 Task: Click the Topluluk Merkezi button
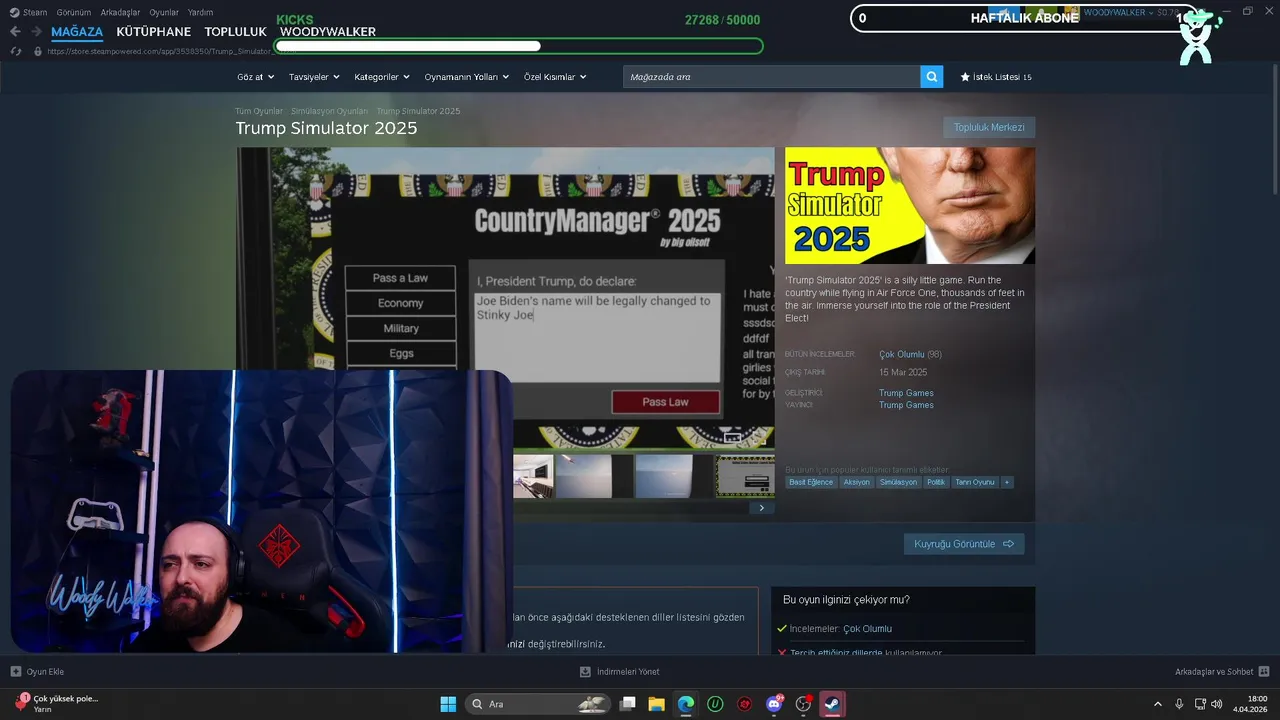(x=989, y=127)
